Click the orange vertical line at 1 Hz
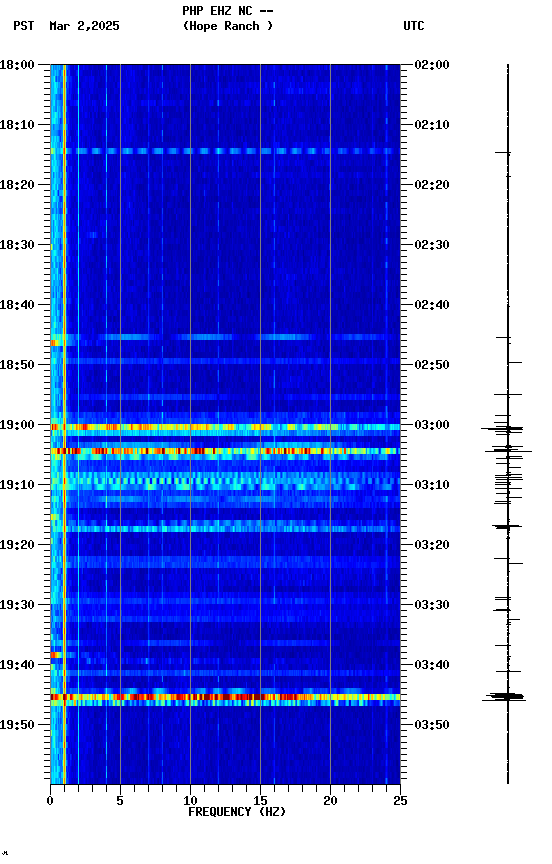 (x=64, y=424)
